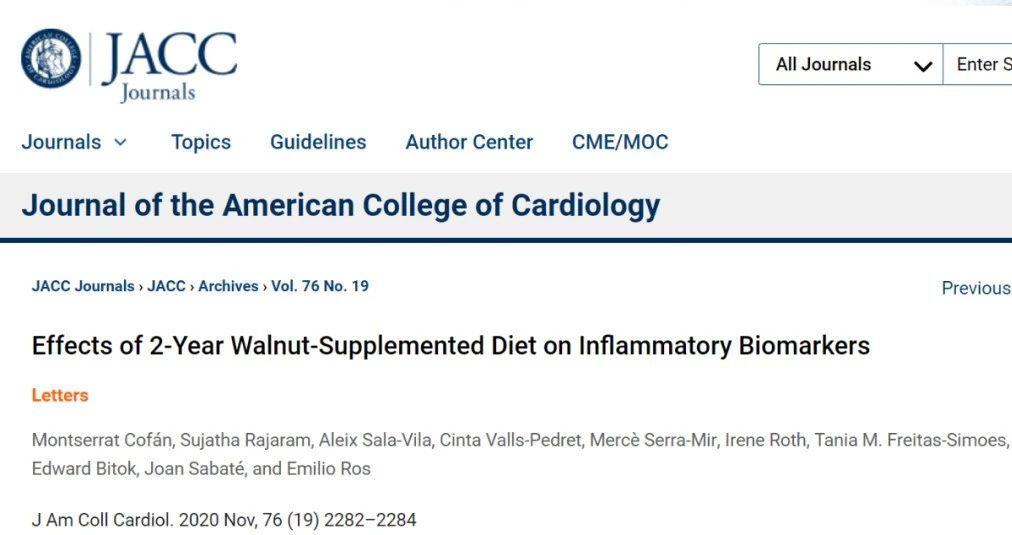The image size is (1012, 535).
Task: Click author name Montserrat Cofán
Action: coord(102,440)
